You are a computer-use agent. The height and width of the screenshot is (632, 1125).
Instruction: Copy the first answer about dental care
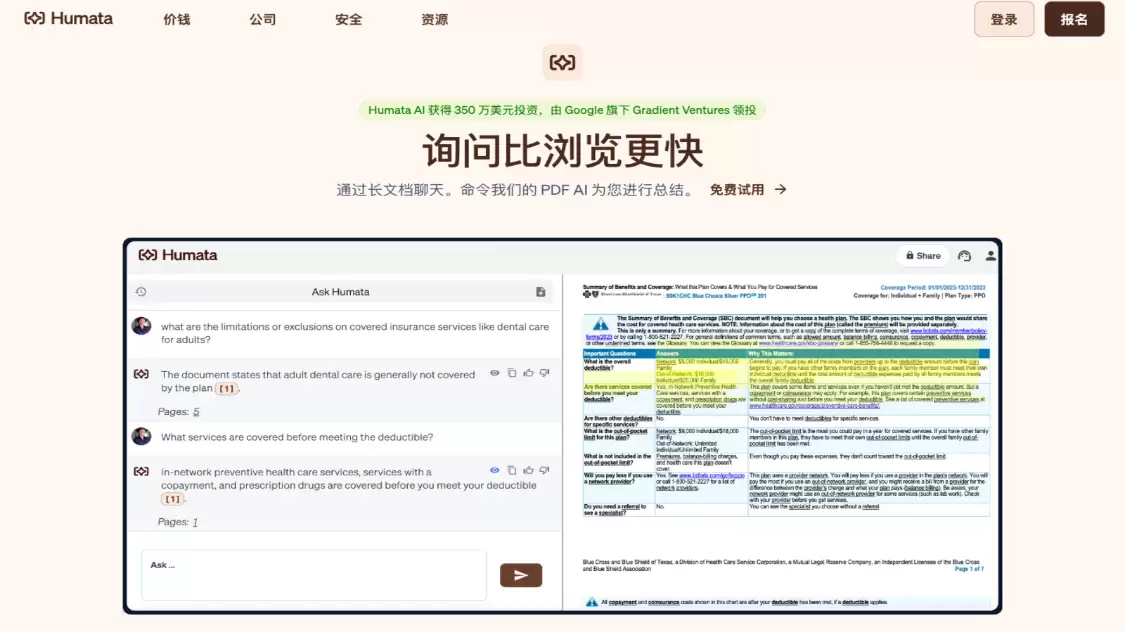pos(512,373)
